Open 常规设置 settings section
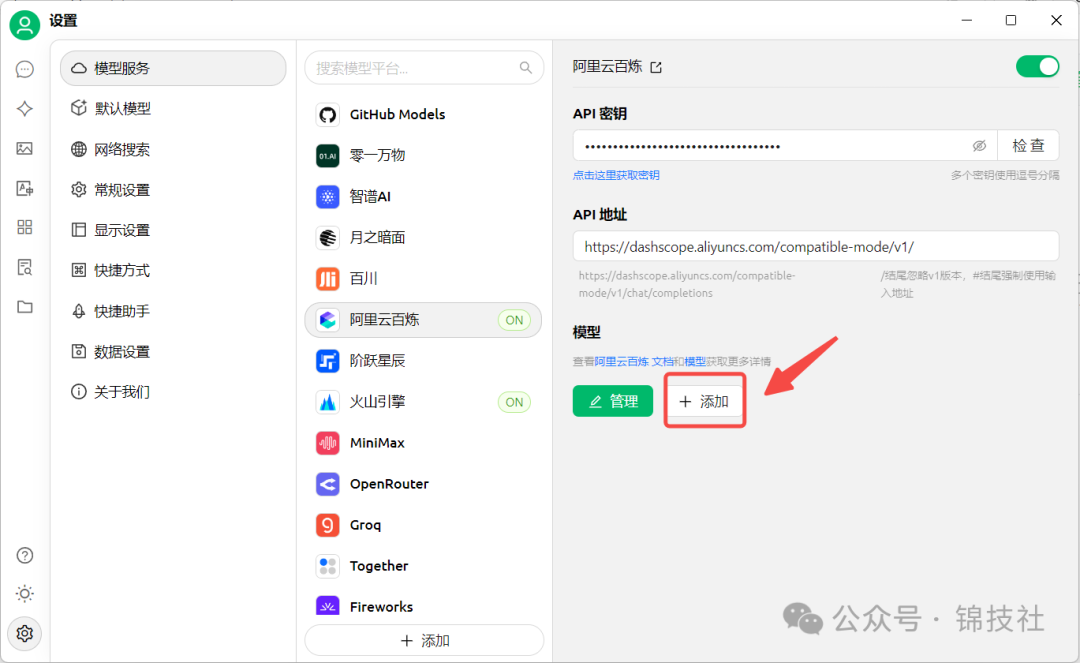Image resolution: width=1080 pixels, height=663 pixels. (x=173, y=190)
